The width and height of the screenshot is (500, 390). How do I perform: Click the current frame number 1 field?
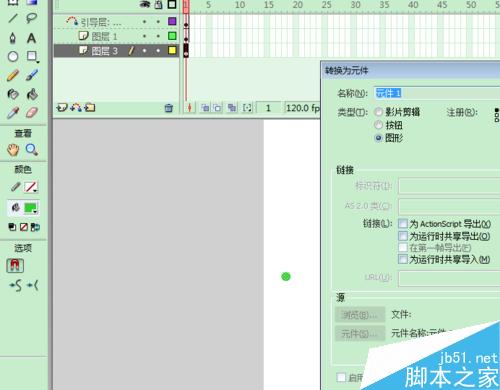(268, 108)
